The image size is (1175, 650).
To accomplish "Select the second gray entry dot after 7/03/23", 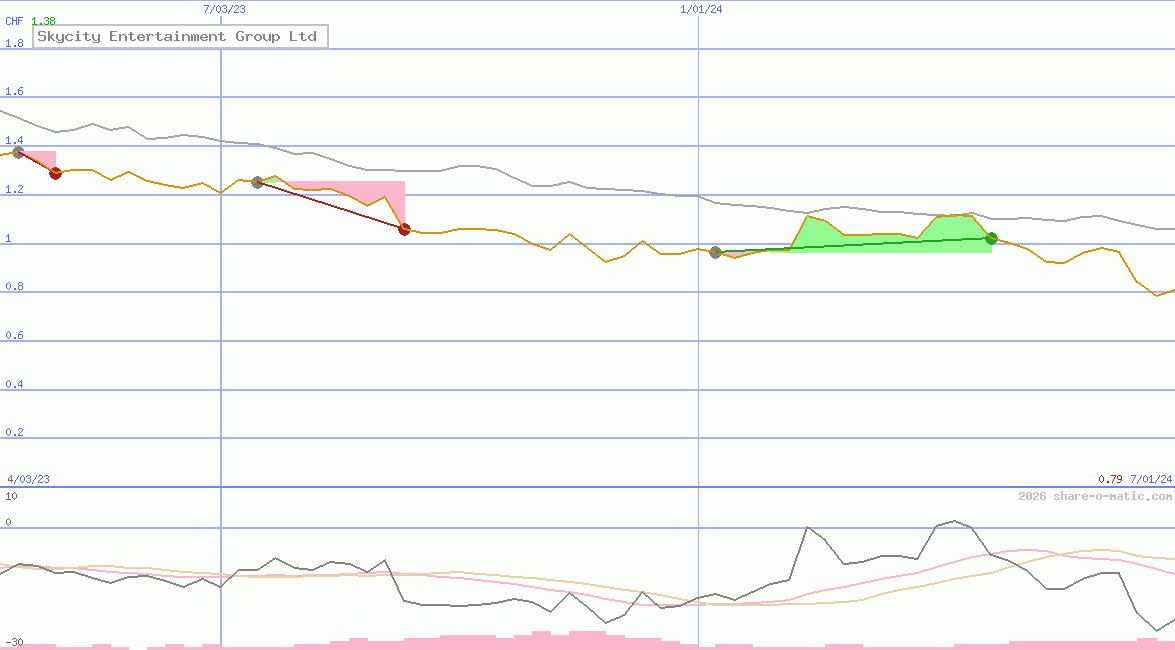I will (x=257, y=182).
